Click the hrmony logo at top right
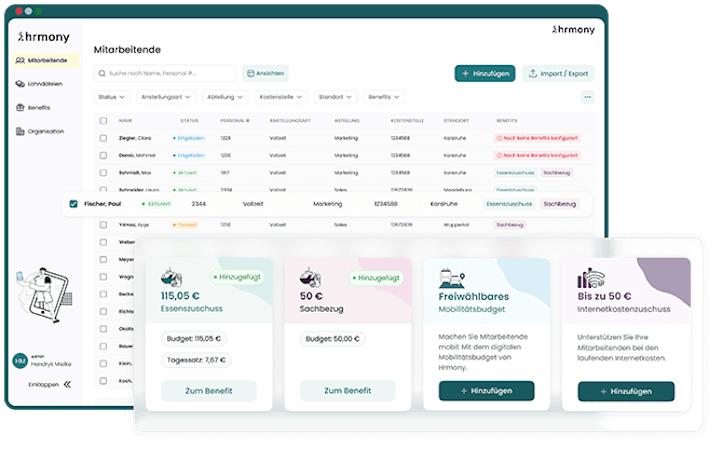 (573, 30)
